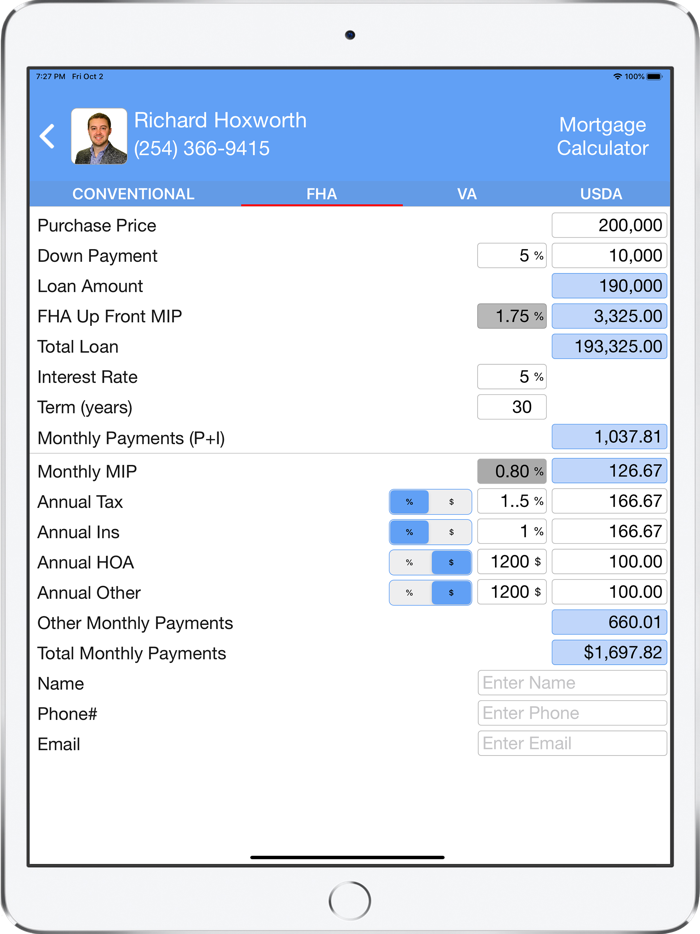Tap the Up Front MIP amount 3,325.00
Image resolution: width=700 pixels, height=934 pixels.
point(609,316)
